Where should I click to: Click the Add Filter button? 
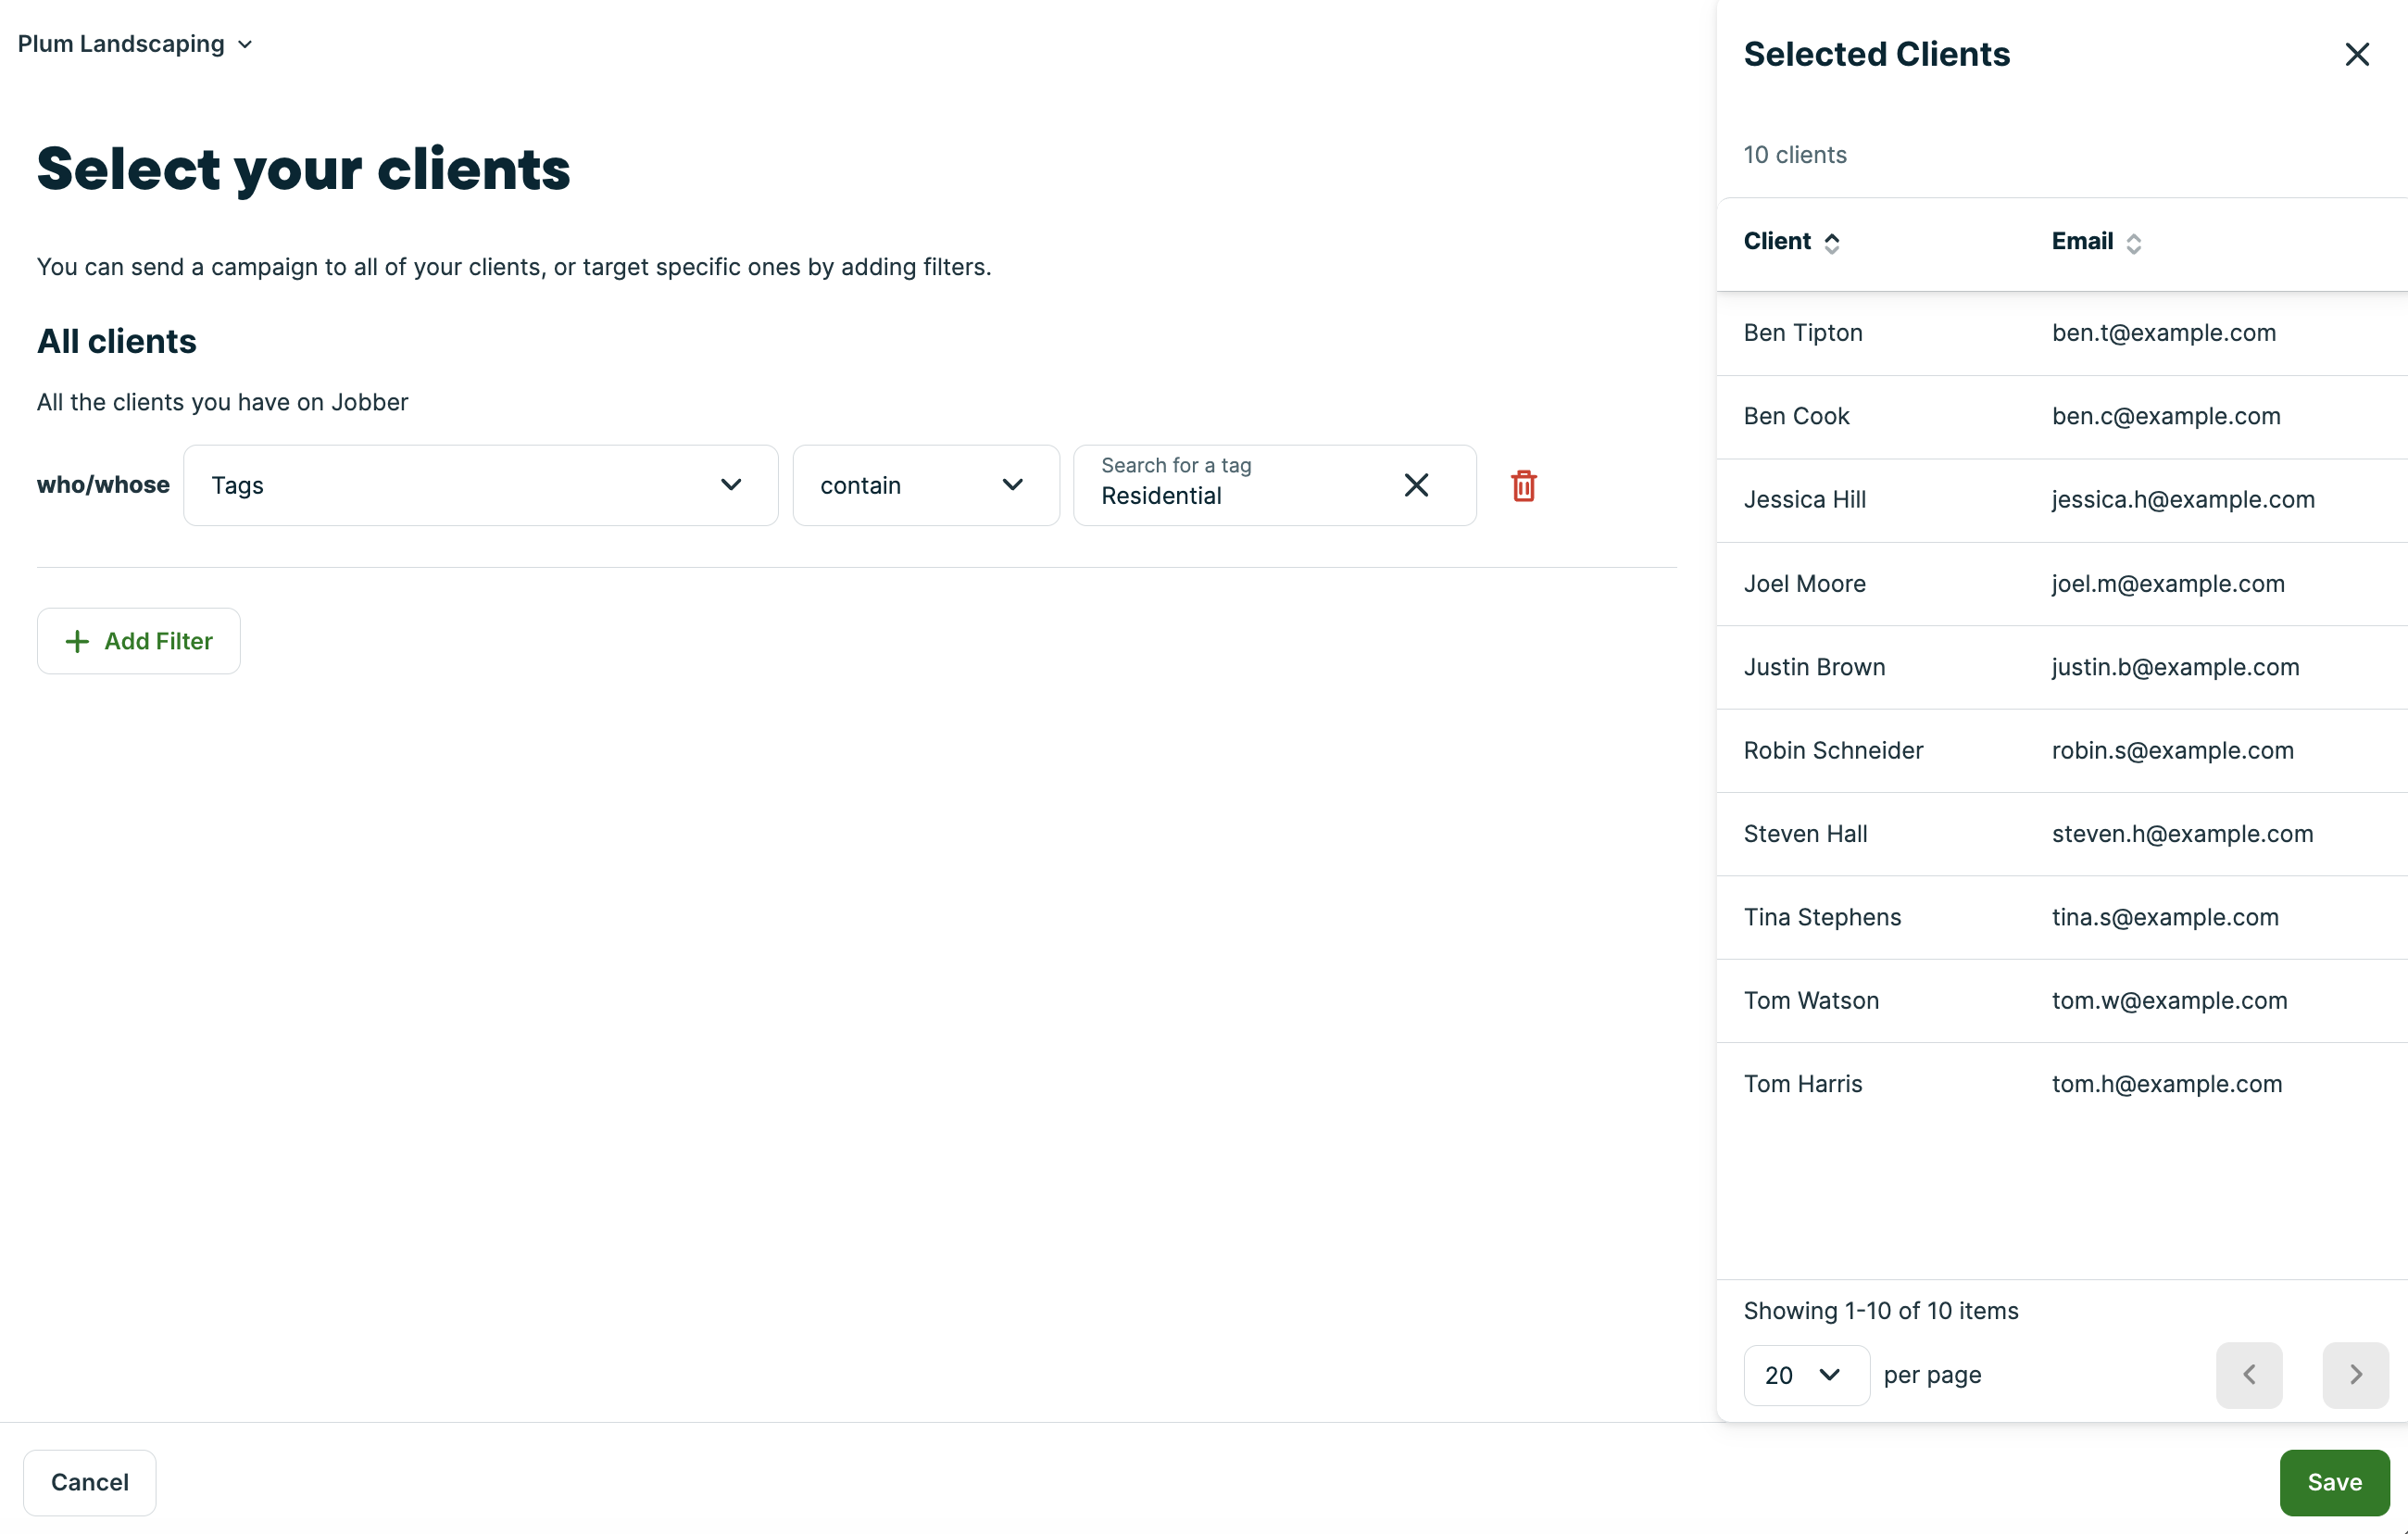pos(139,641)
